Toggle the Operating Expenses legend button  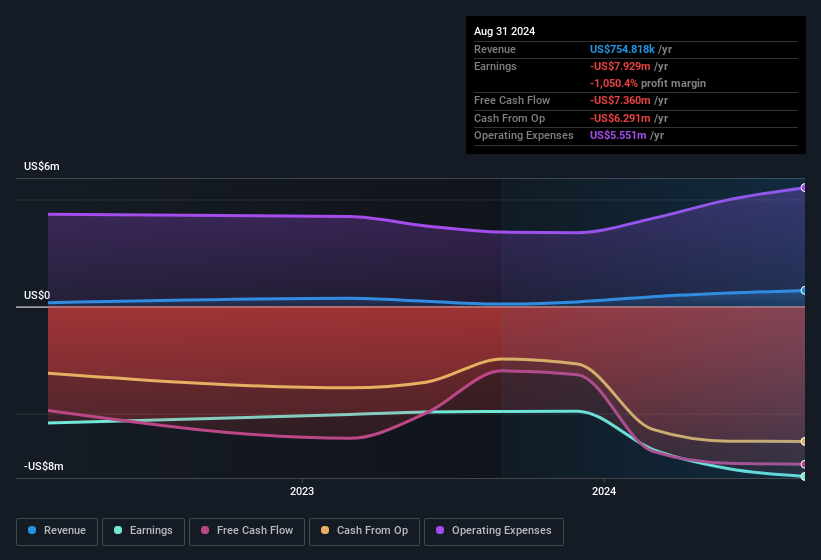[x=494, y=531]
